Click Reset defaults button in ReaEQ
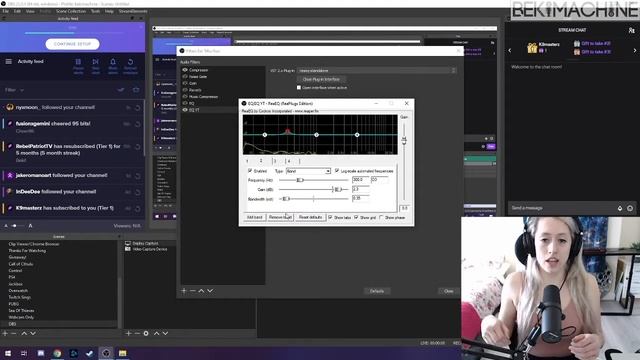 tap(310, 218)
